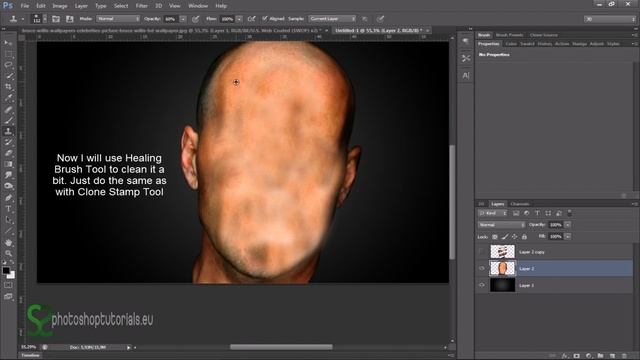Select the Line shape tool
The width and height of the screenshot is (640, 360).
click(8, 231)
